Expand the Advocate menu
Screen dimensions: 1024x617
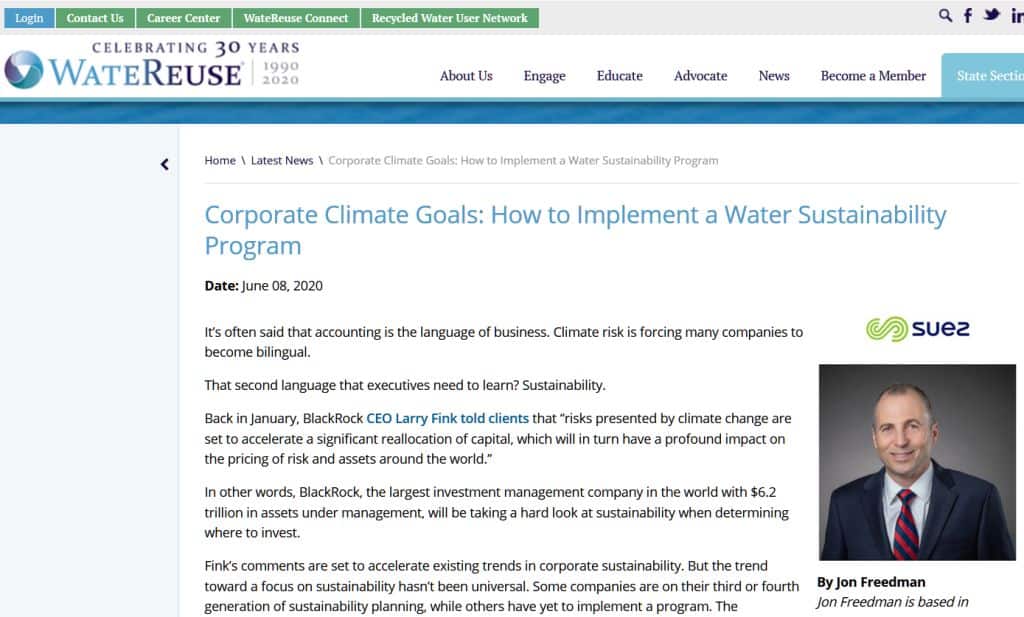point(701,76)
